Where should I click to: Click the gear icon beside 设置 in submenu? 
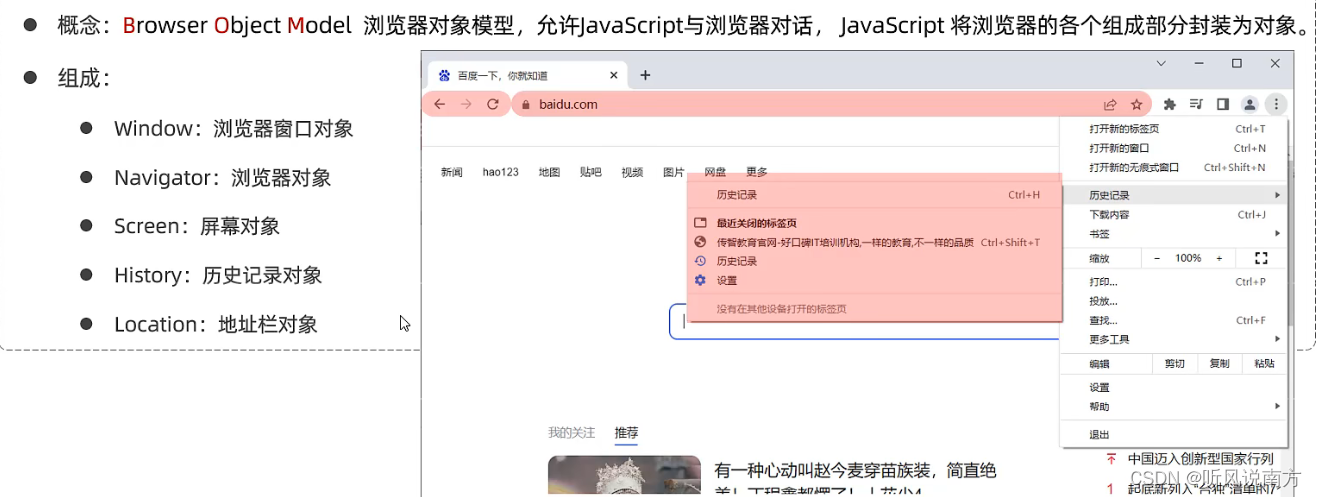(700, 280)
